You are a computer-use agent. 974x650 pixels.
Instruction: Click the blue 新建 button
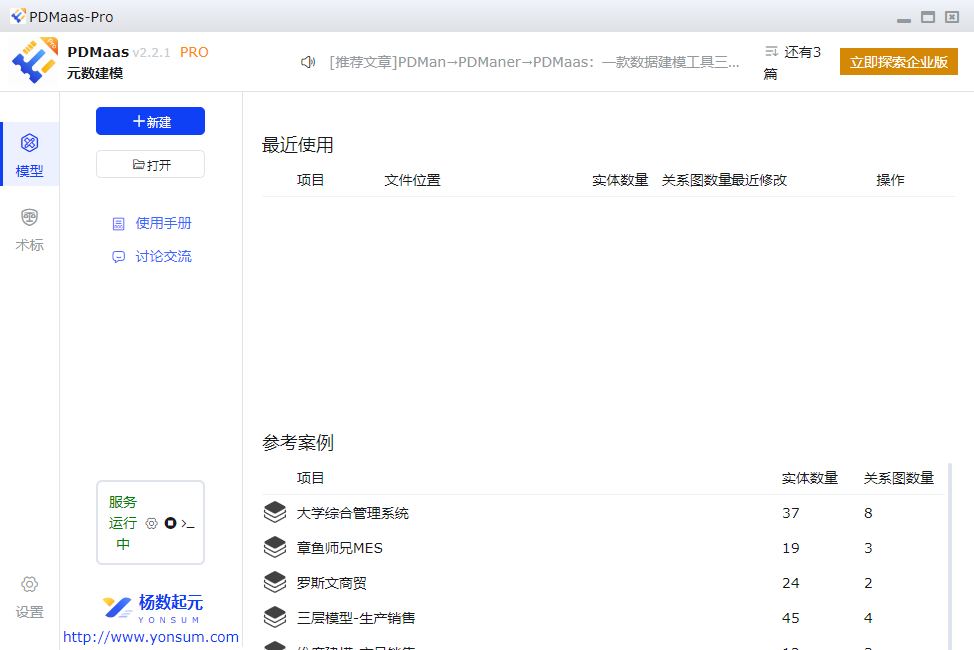click(x=150, y=121)
